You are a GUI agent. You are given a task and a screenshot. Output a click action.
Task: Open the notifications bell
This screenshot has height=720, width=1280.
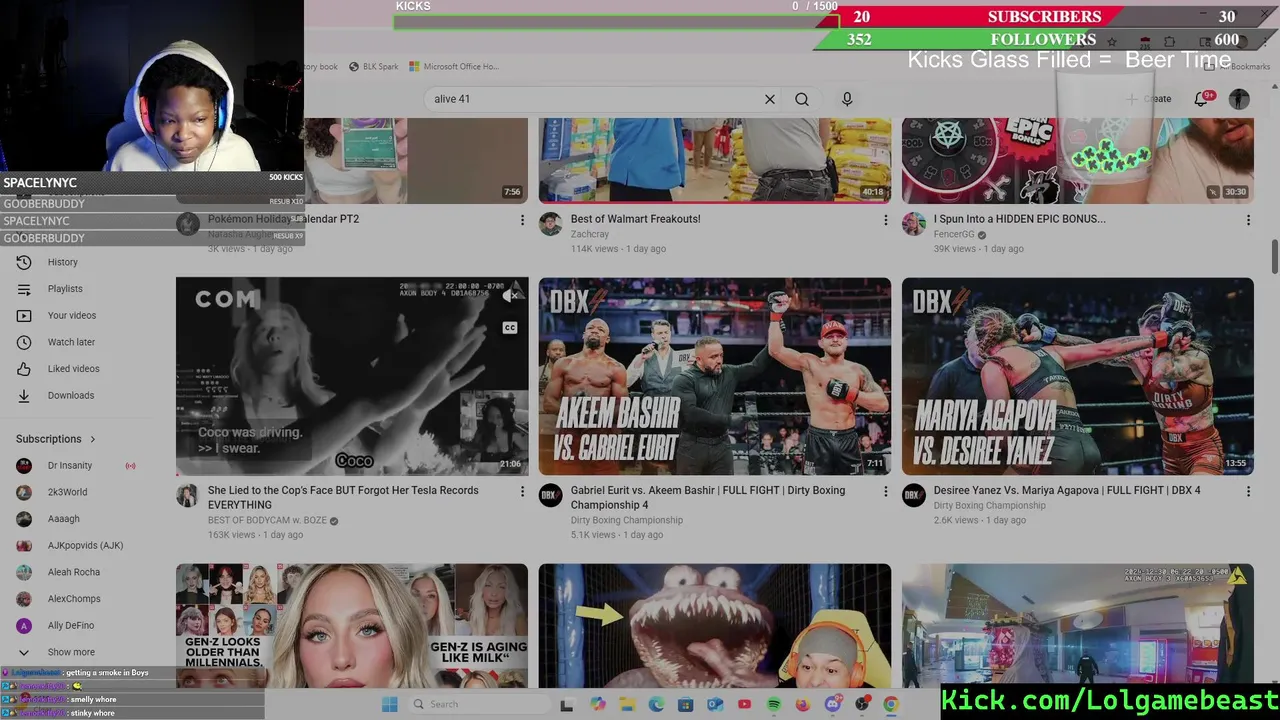(x=1203, y=99)
